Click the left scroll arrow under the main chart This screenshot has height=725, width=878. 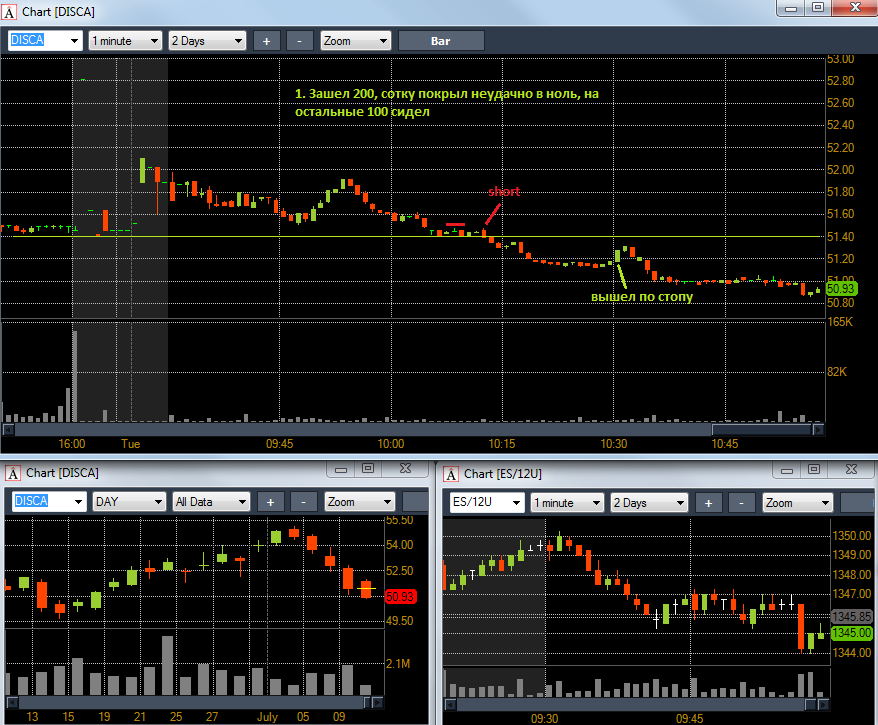pos(8,429)
